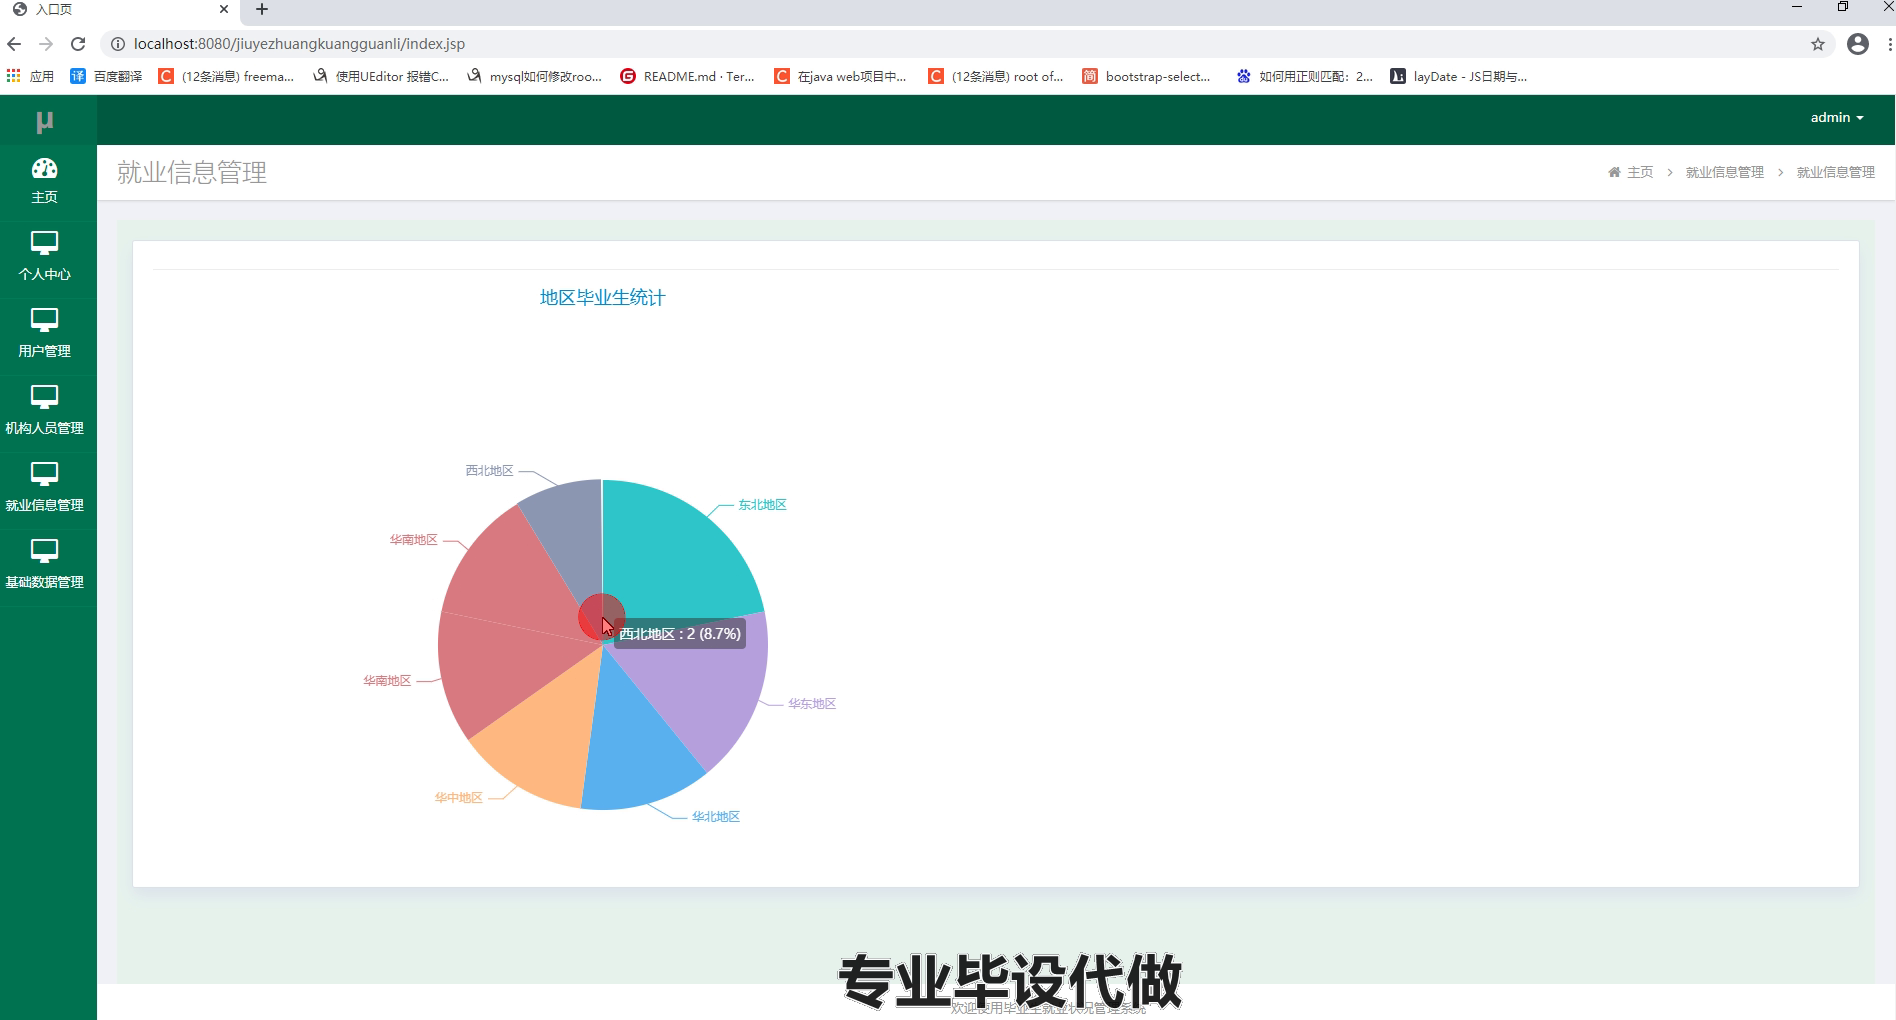
Task: Open the 在java web项目中 bookmark
Action: (x=841, y=76)
